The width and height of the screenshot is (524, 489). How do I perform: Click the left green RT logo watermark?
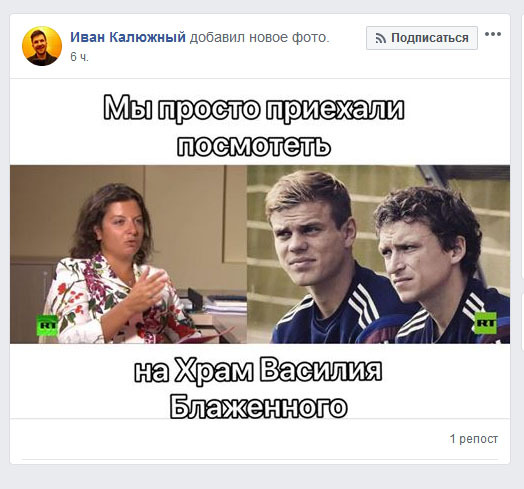point(47,325)
